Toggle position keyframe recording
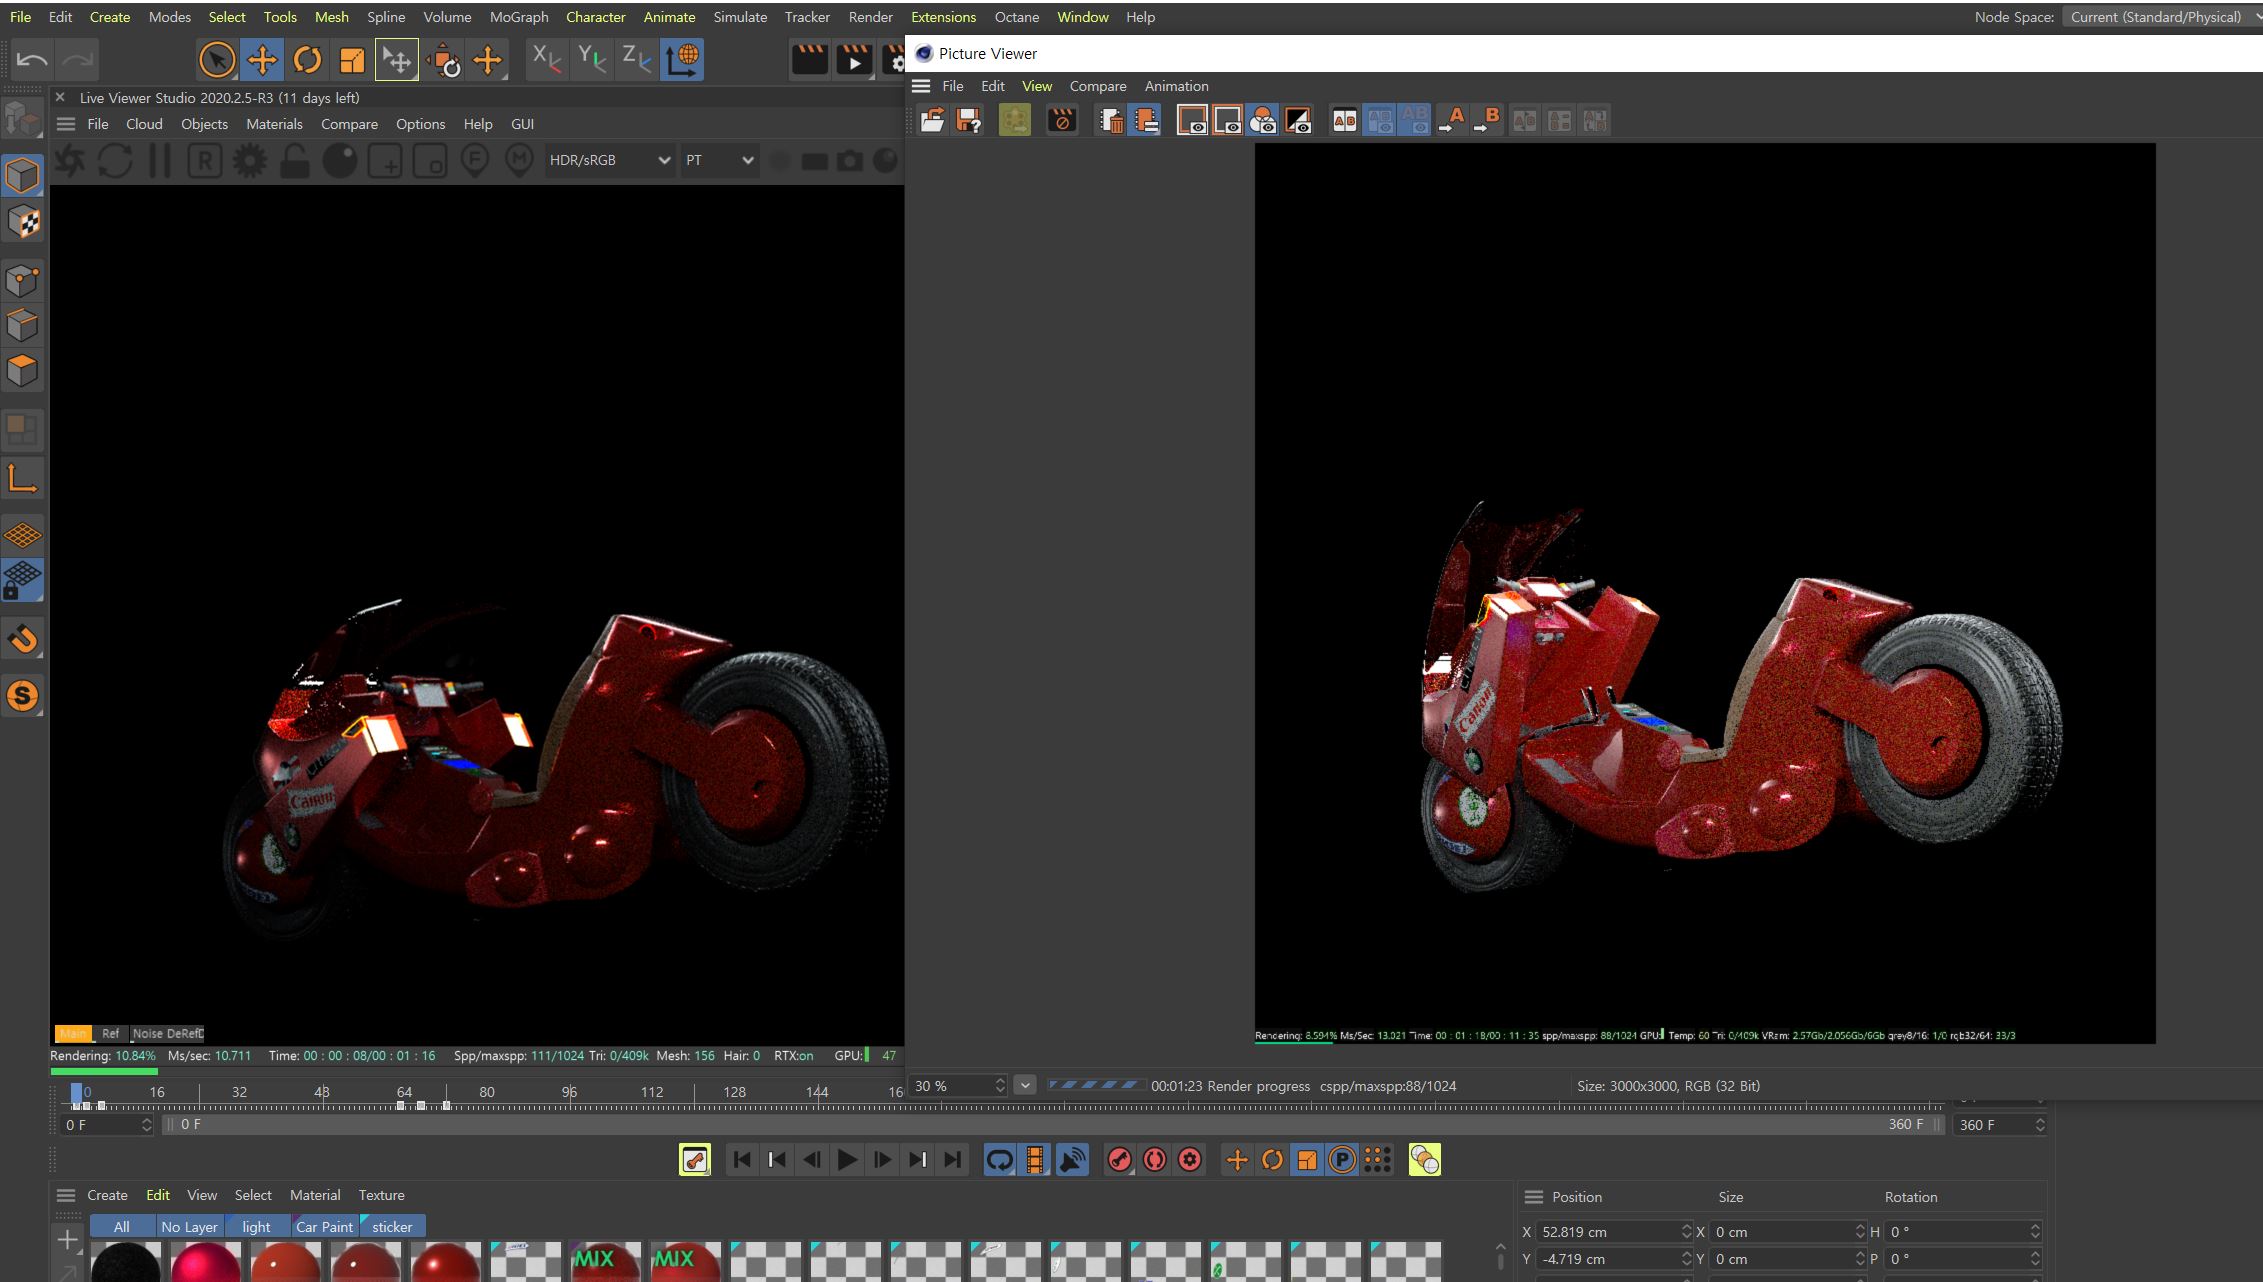 click(x=1237, y=1160)
